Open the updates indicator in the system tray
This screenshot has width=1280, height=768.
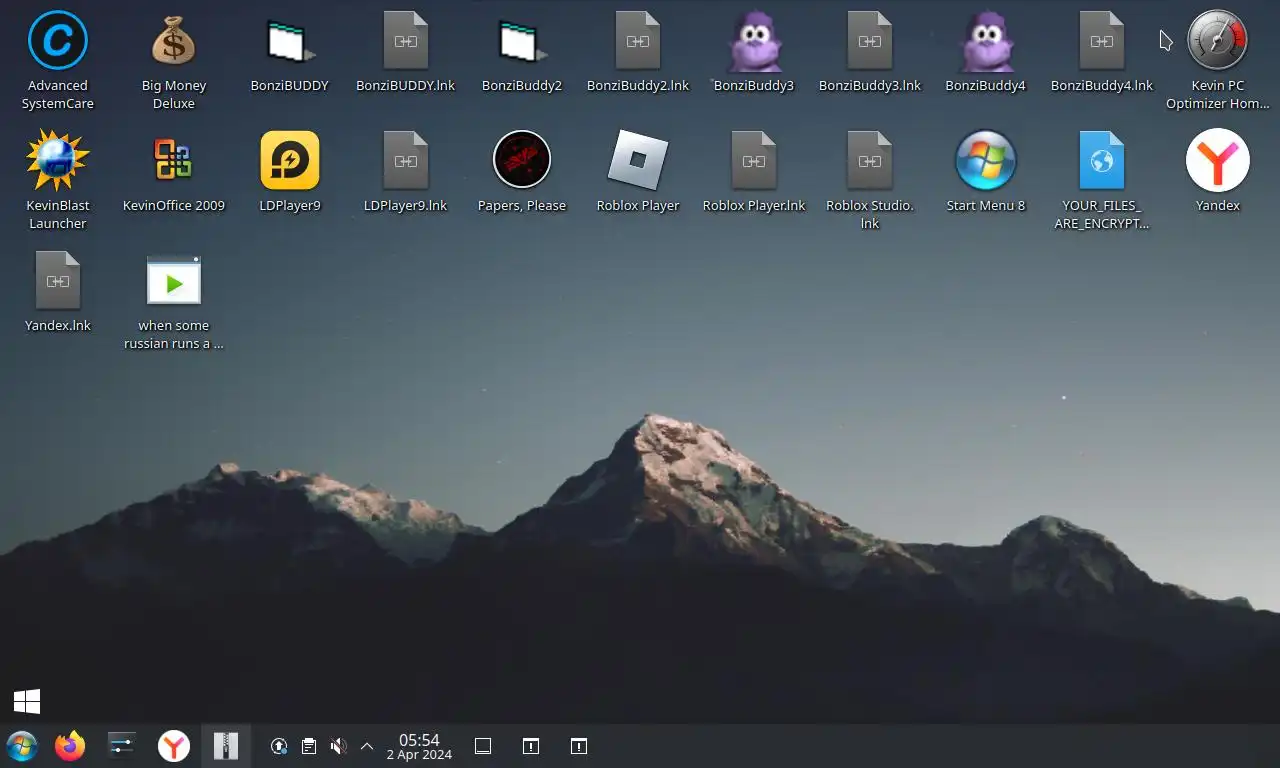coord(279,746)
